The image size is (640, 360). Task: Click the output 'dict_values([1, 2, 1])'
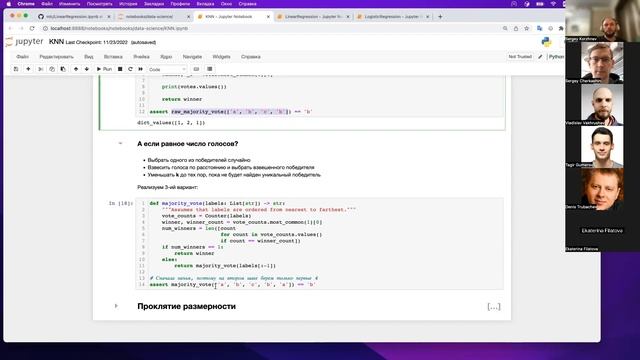171,122
